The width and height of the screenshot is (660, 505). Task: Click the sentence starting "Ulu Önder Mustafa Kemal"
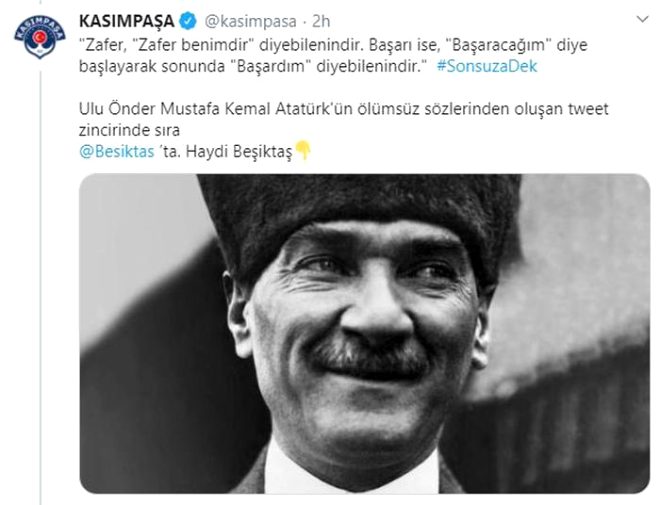click(x=343, y=109)
